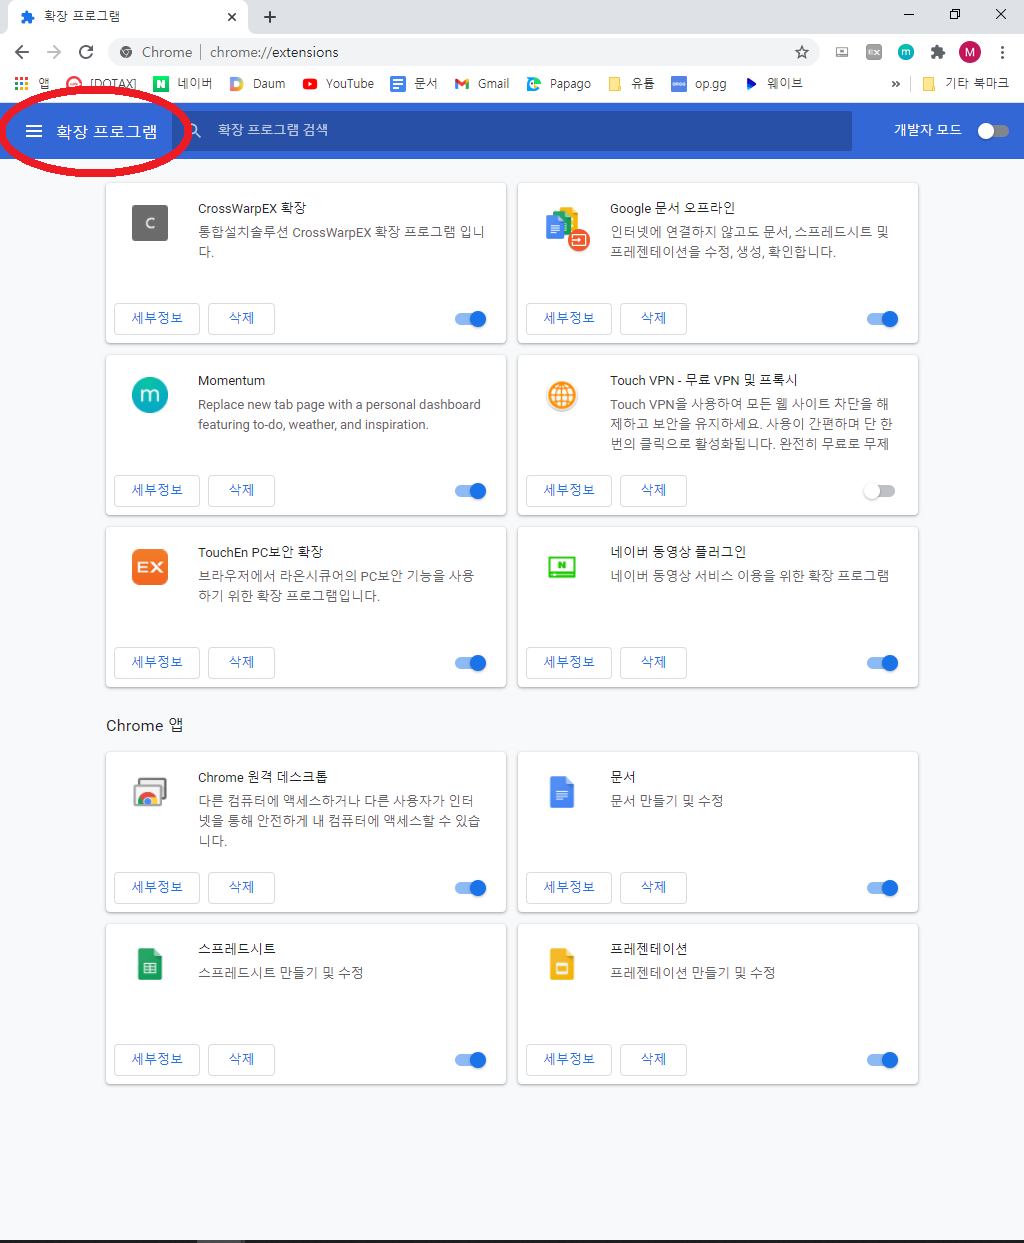This screenshot has width=1024, height=1243.
Task: Click the CrossWarpEX extension icon
Action: 150,223
